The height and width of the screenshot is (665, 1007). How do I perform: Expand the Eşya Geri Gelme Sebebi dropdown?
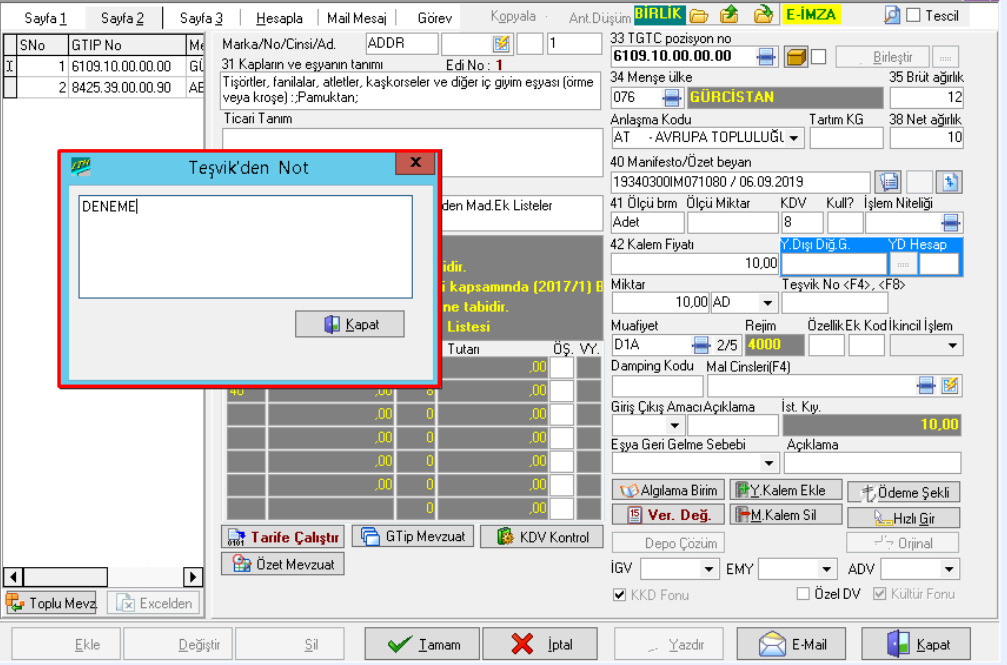pos(769,463)
